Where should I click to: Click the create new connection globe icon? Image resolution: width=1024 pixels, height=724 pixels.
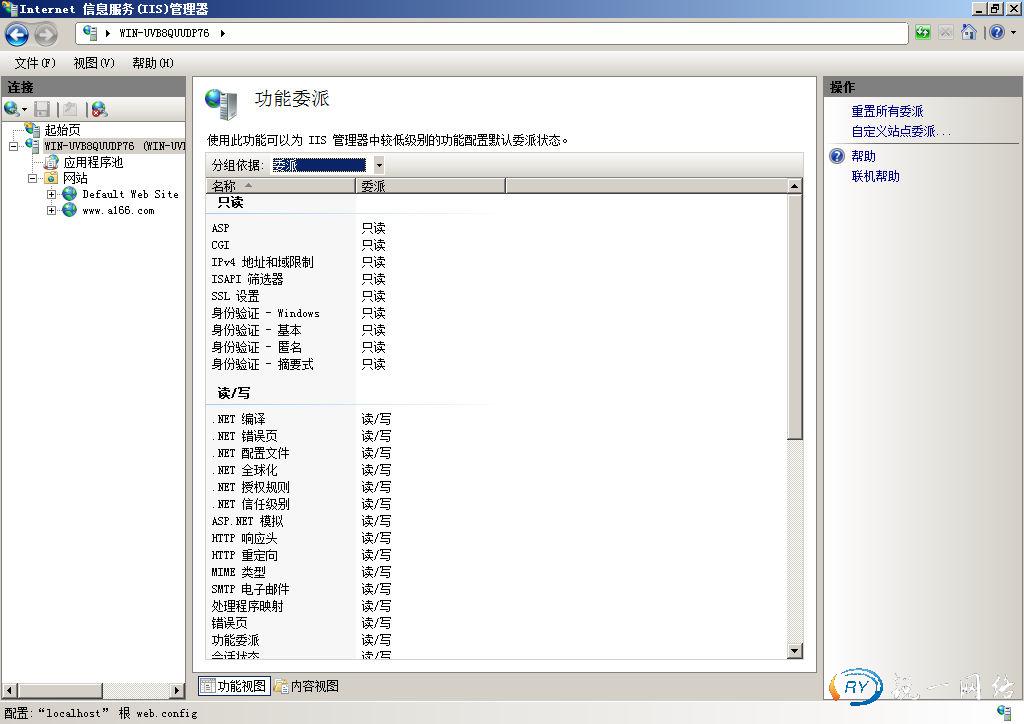pyautogui.click(x=11, y=107)
